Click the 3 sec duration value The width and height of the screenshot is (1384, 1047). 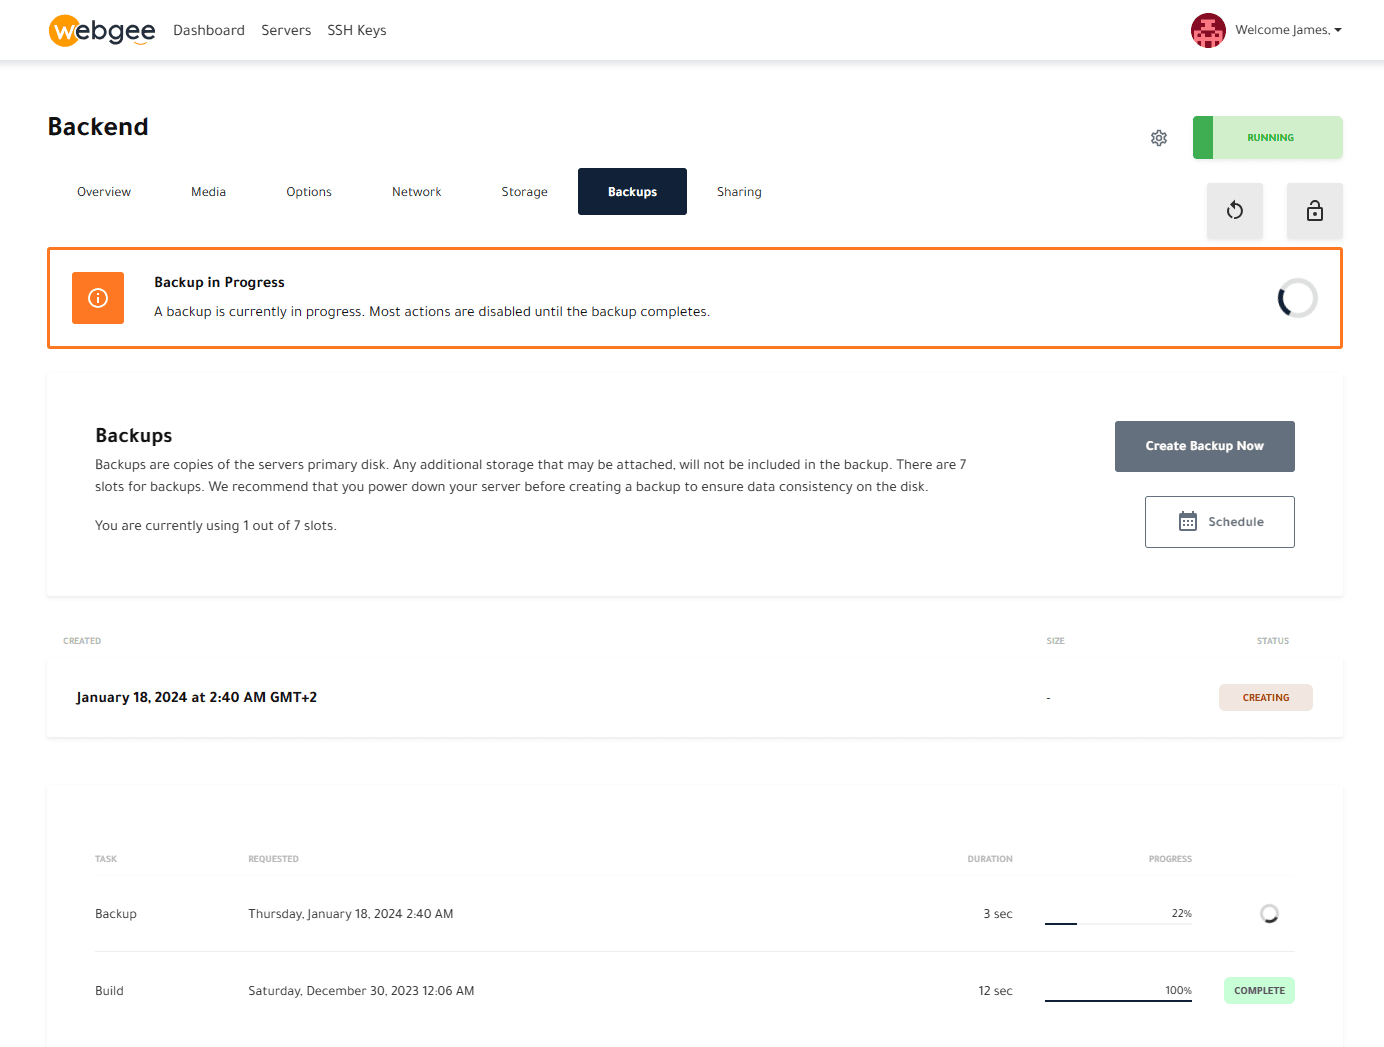(x=998, y=914)
